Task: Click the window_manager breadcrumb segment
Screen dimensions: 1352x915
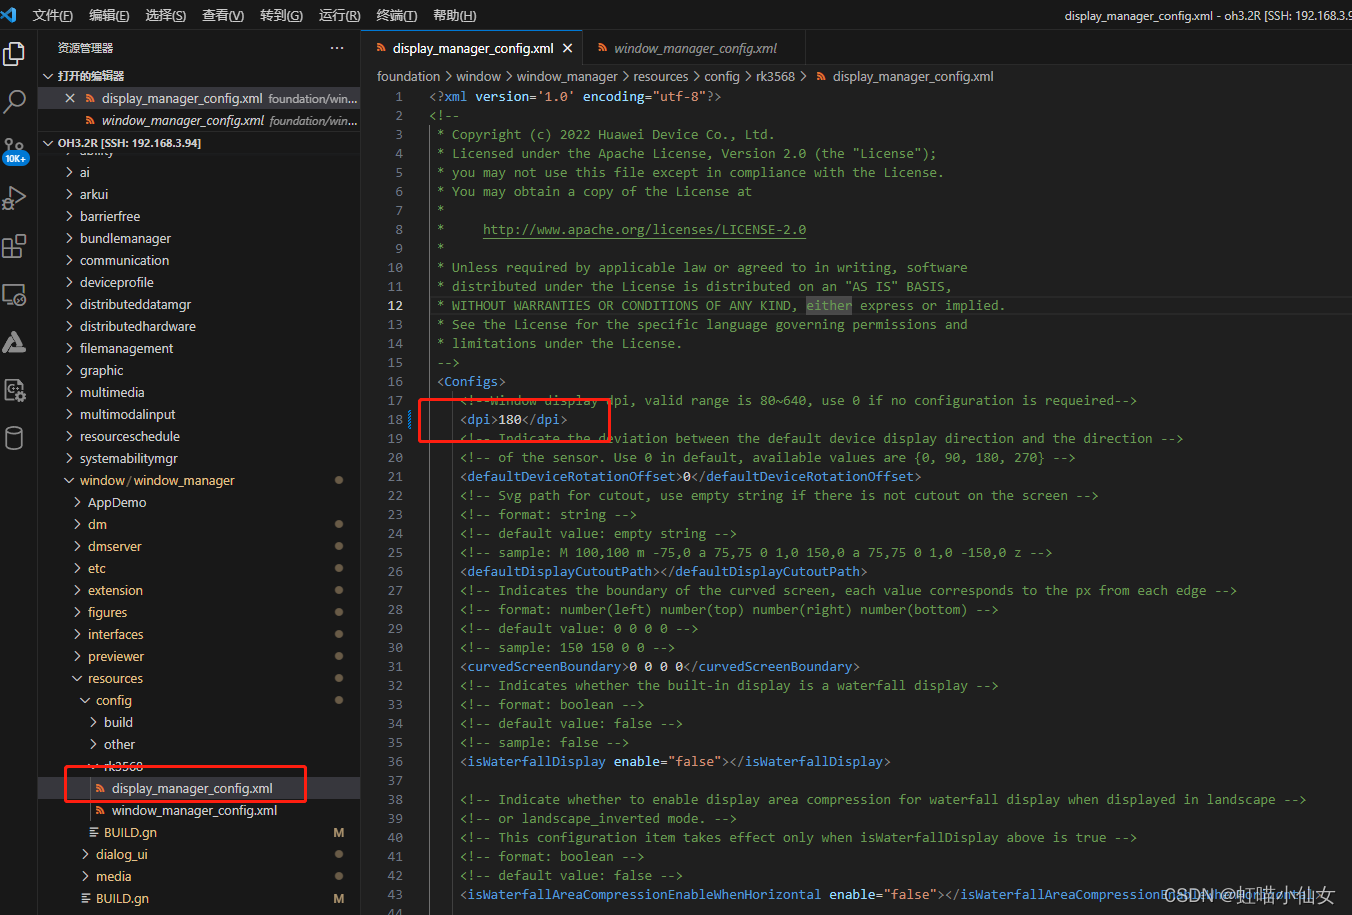Action: tap(567, 76)
